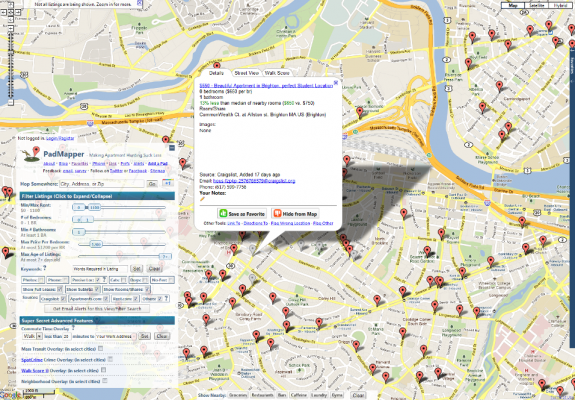Enable the Walk Score Overlay checkbox
Screen dimensions: 575x400
[103, 370]
